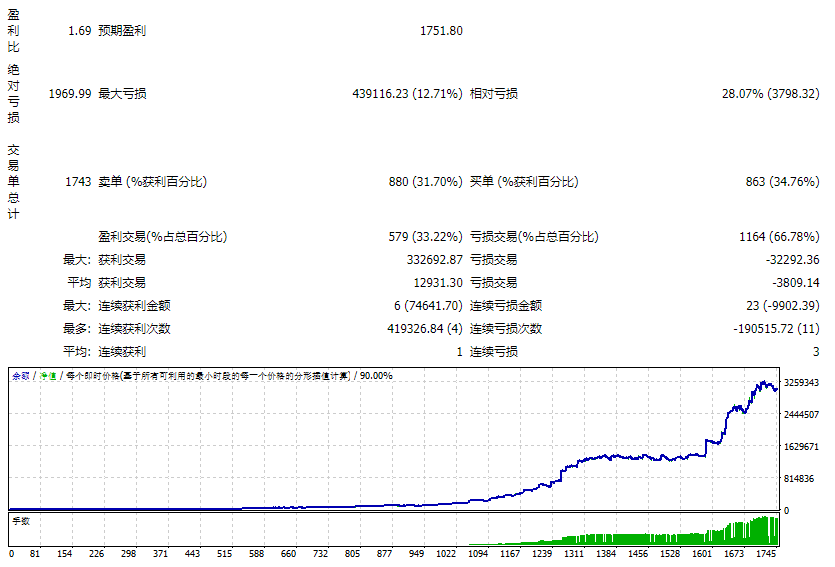Click the 相对亏损 value 28.07% (3798.32)
This screenshot has width=835, height=567.
coord(770,94)
